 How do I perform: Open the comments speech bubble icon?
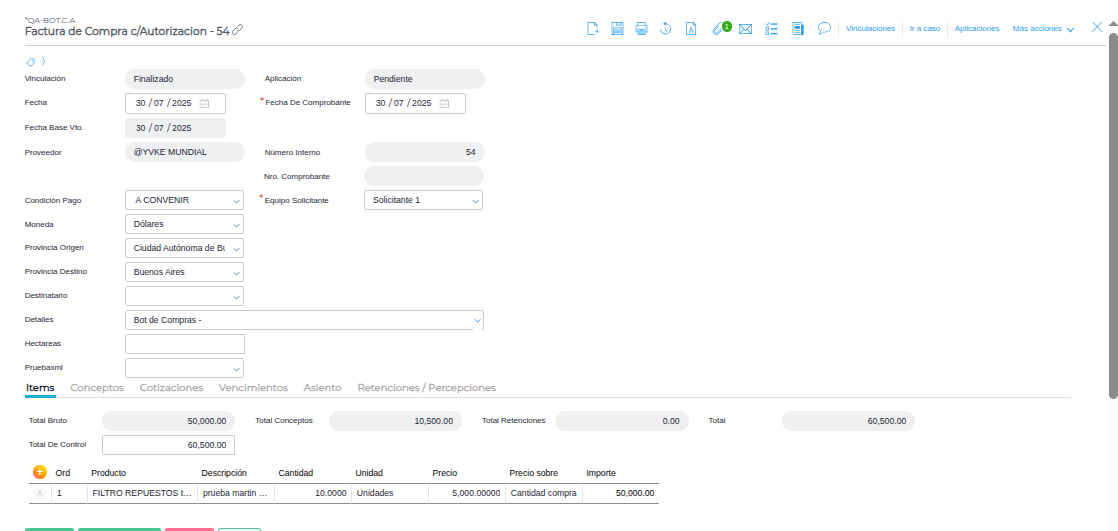pyautogui.click(x=824, y=29)
